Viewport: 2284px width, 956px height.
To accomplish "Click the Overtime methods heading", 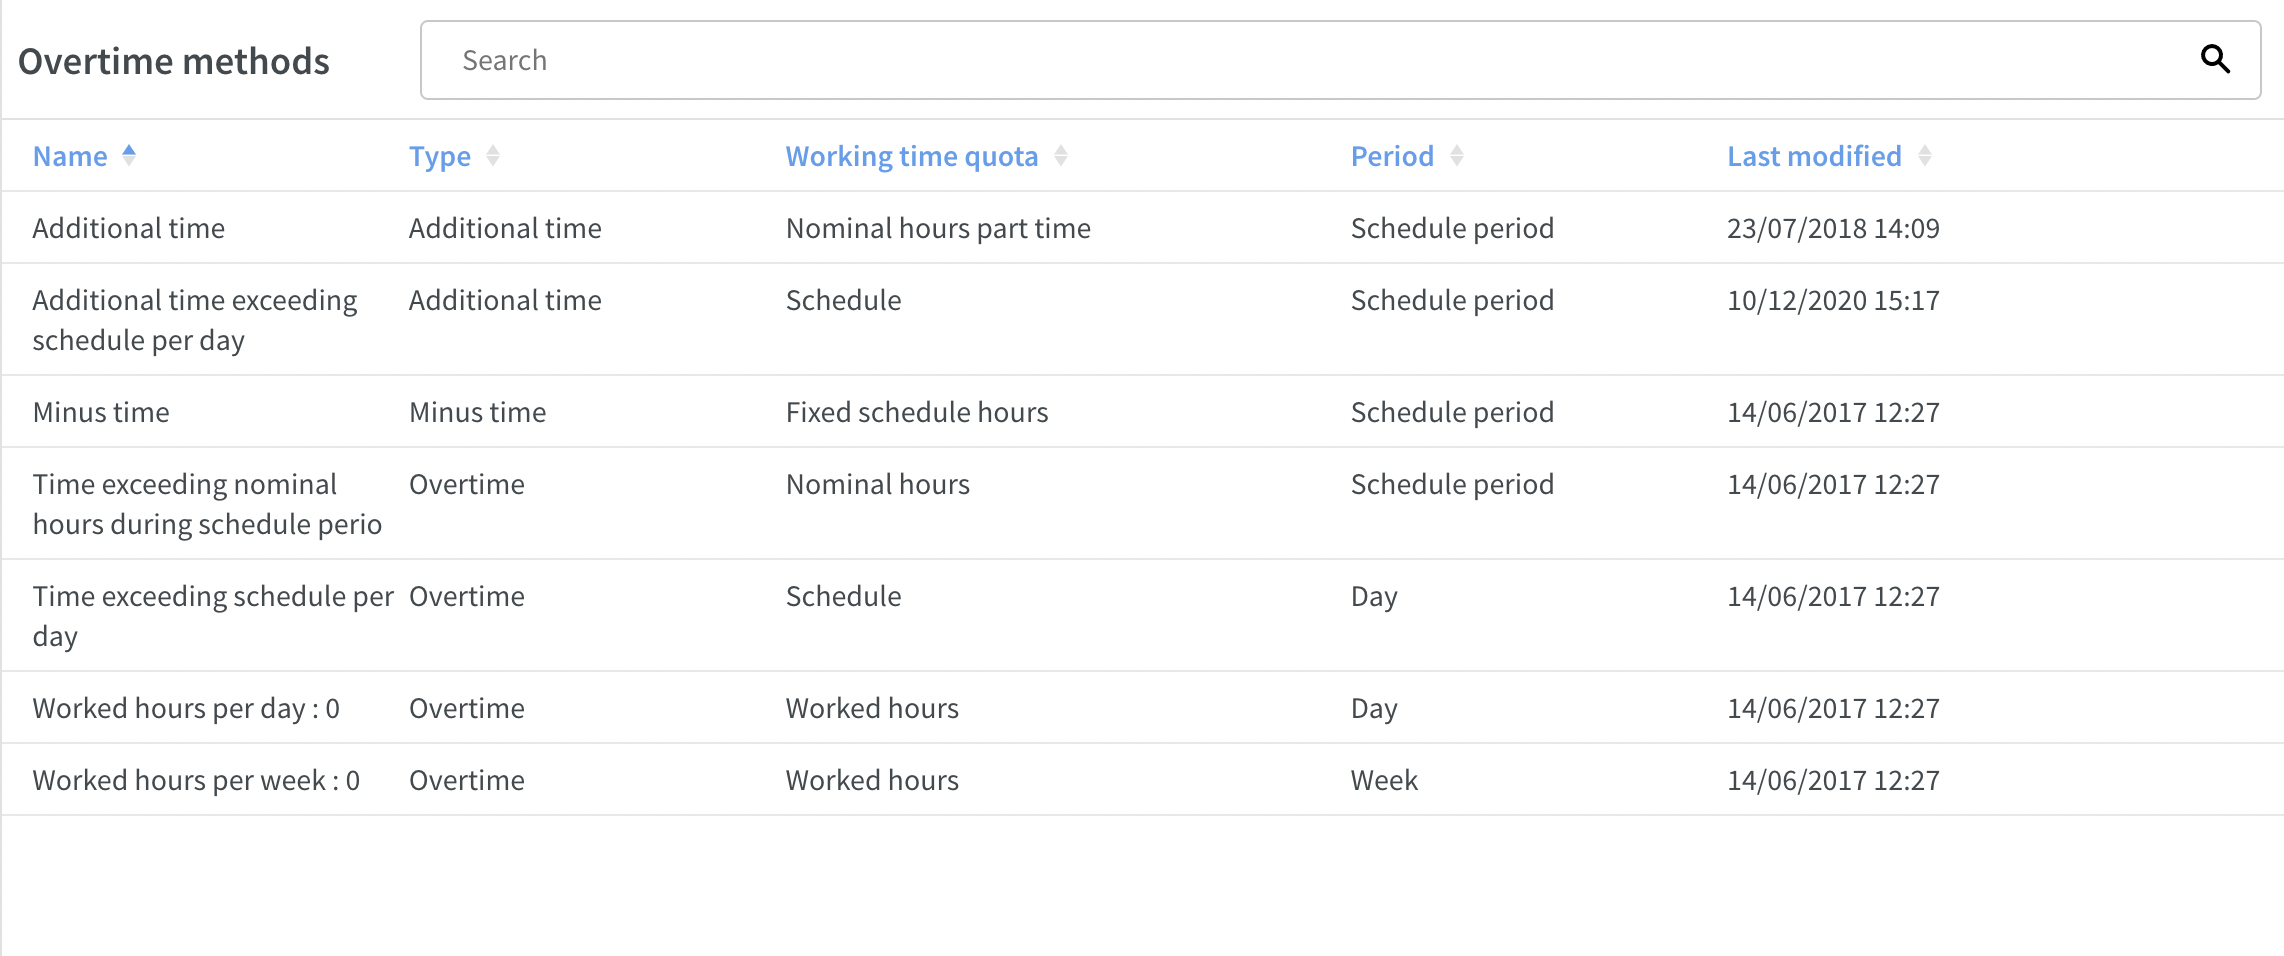I will (x=174, y=61).
